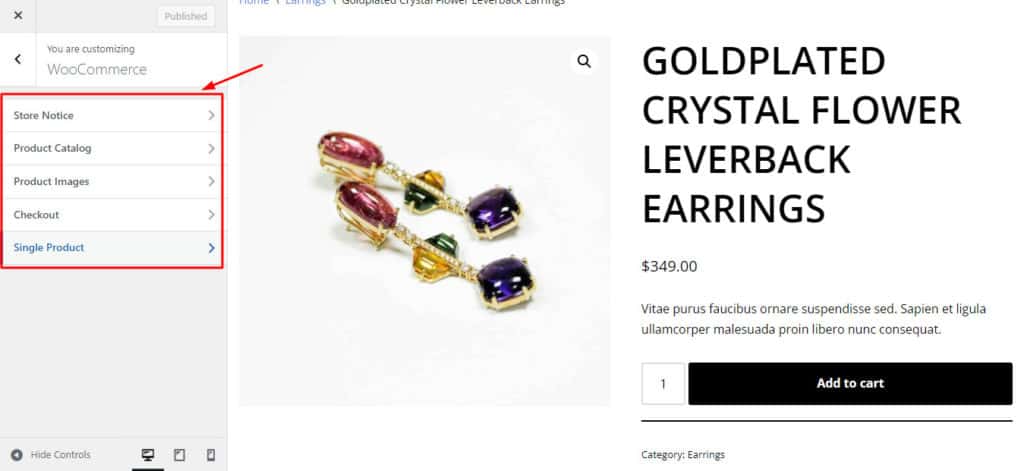Switch to desktop preview device icon
1024x471 pixels.
148,455
